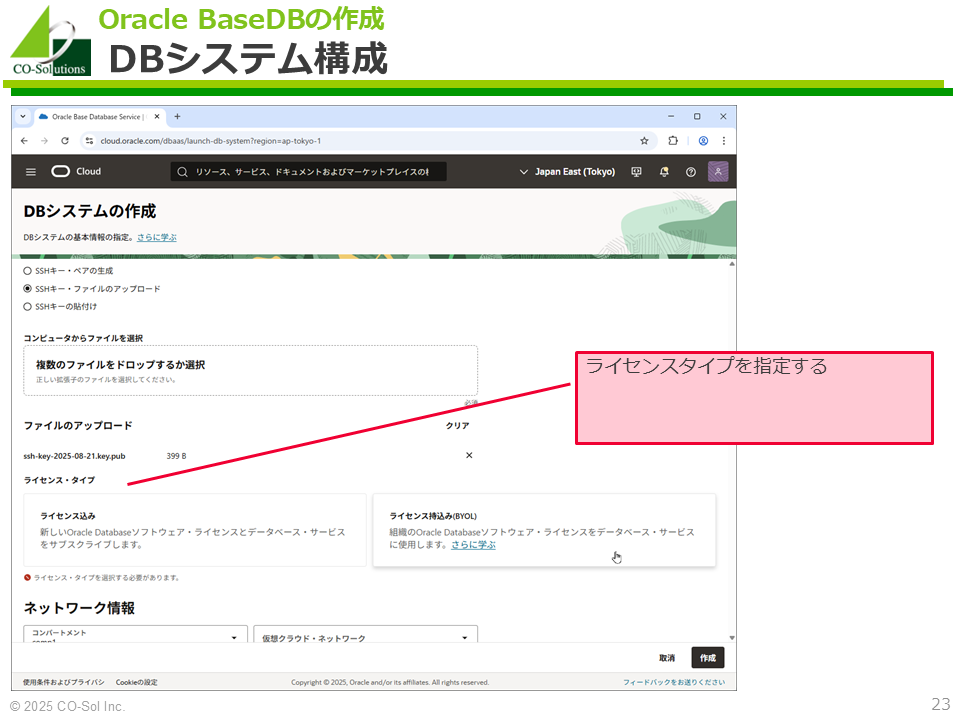Click the file drop zone 複数のファイルをドロップするか選択
Viewport: 960px width, 720px height.
point(250,370)
